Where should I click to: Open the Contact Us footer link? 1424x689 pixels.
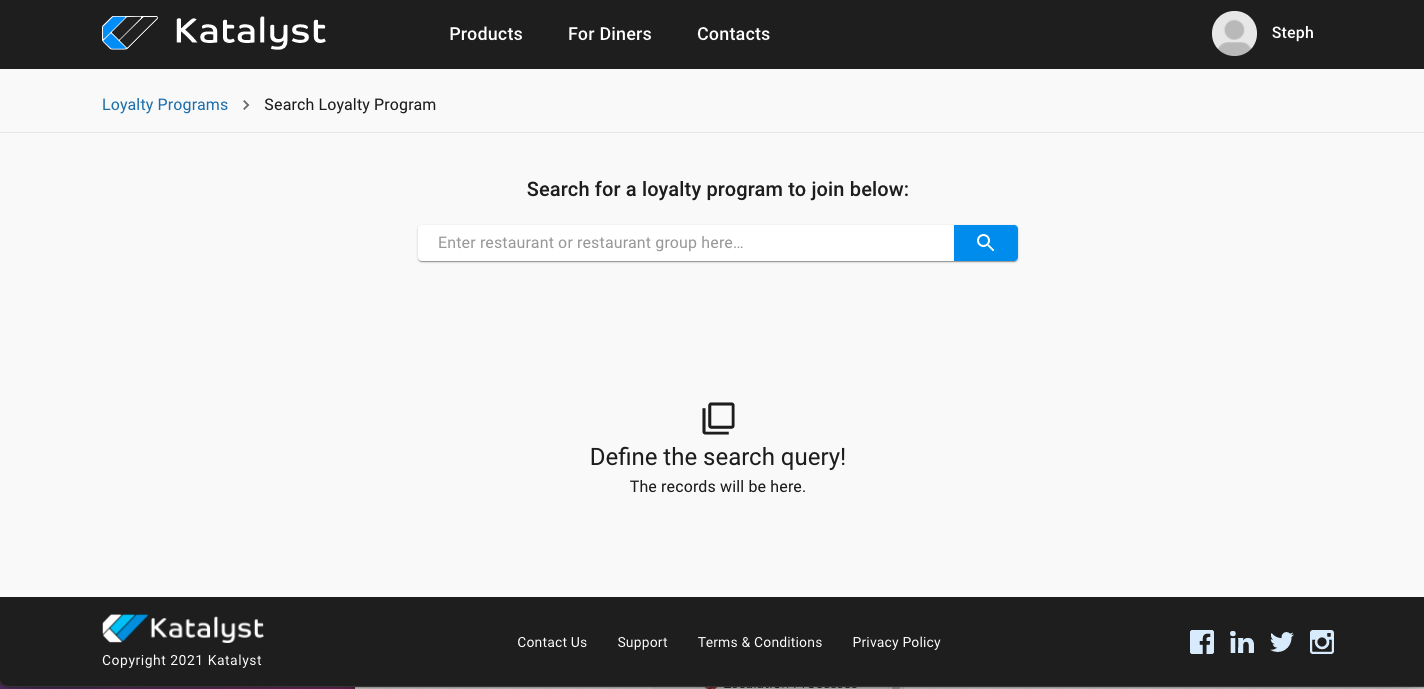[552, 642]
